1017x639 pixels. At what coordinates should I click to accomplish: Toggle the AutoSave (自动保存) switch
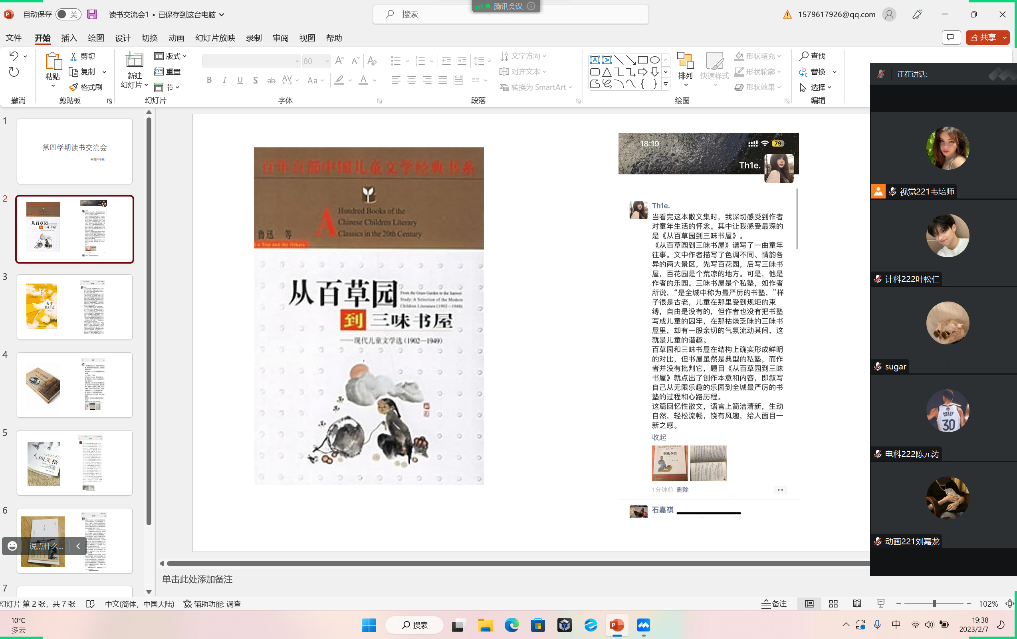(68, 14)
